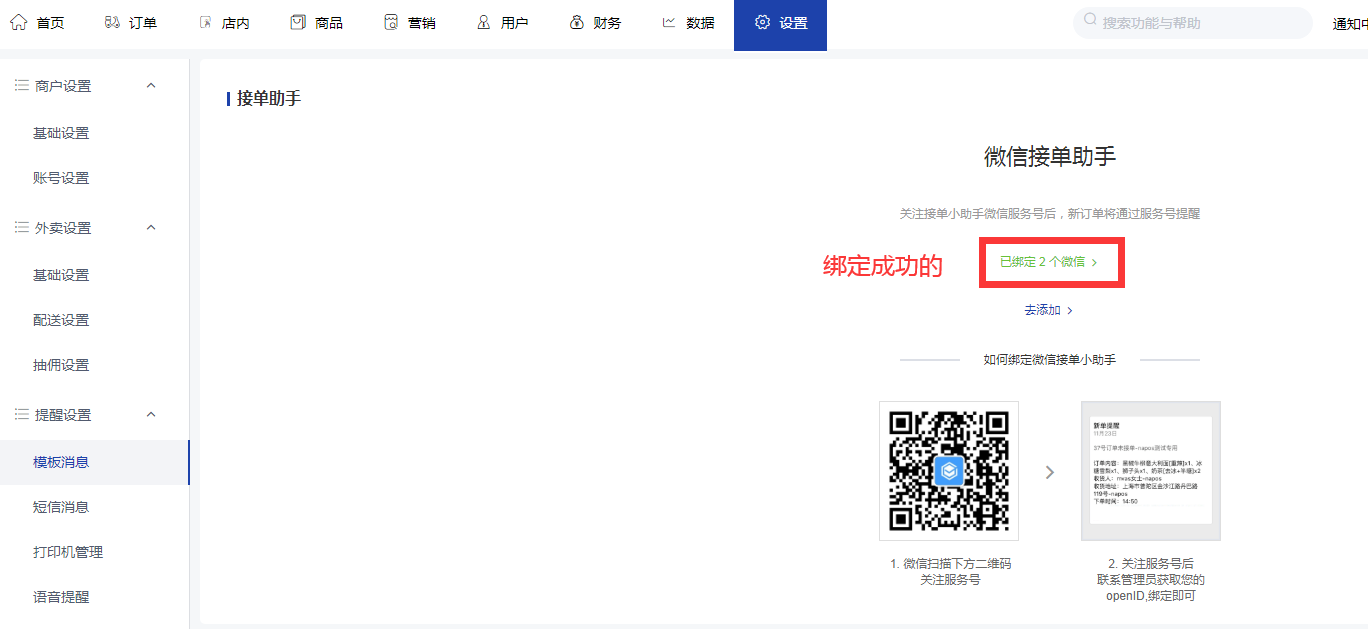The width and height of the screenshot is (1368, 629).
Task: Click the new order reminder preview image
Action: click(x=1151, y=471)
